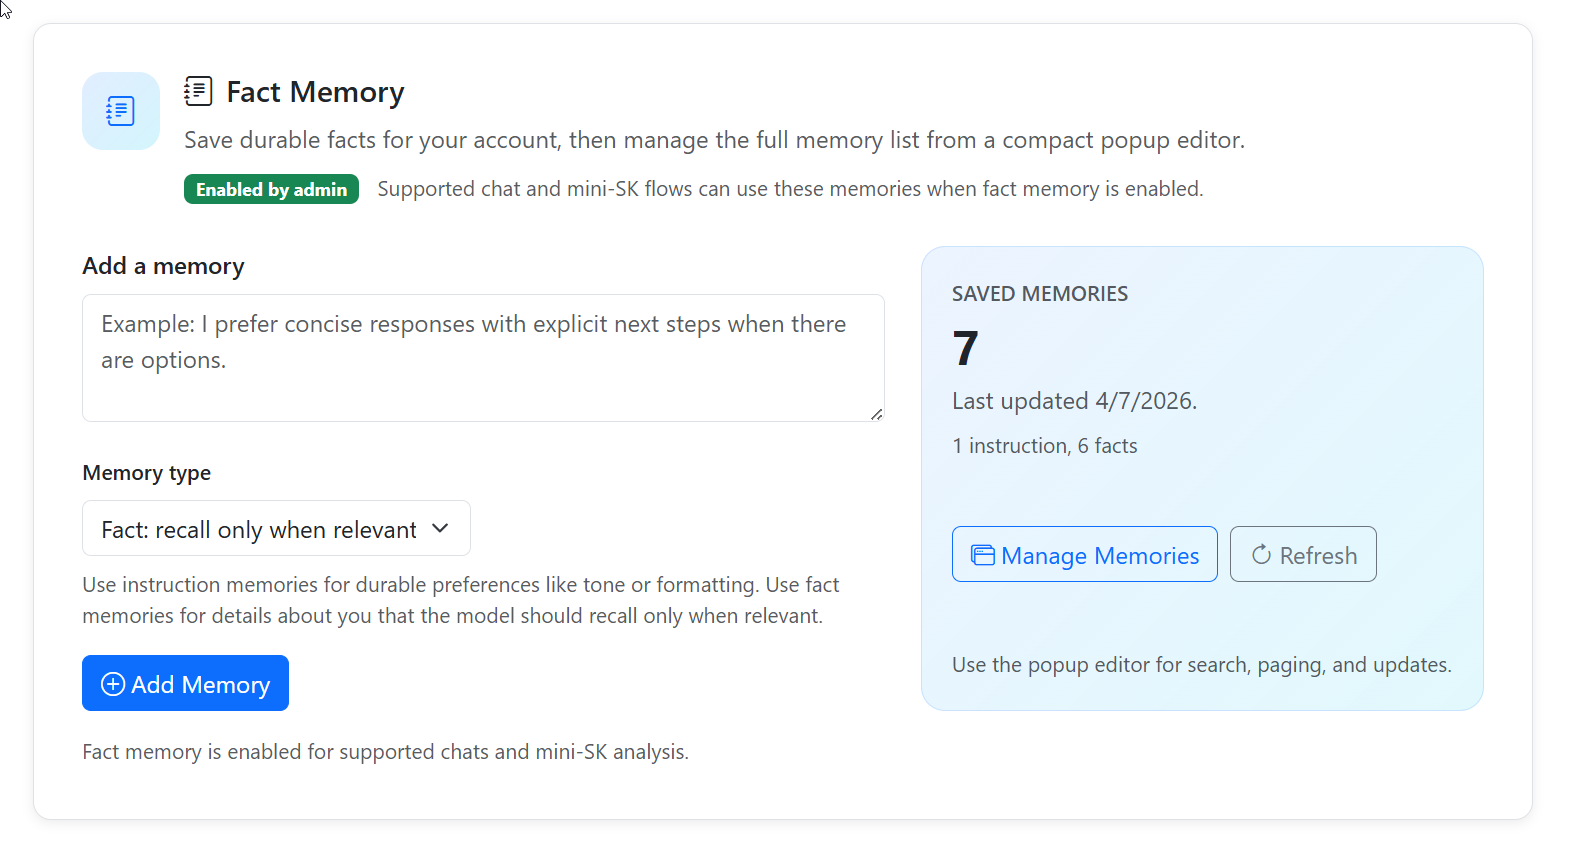This screenshot has width=1572, height=845.
Task: Click the icon before the Manage Memories label
Action: click(984, 554)
